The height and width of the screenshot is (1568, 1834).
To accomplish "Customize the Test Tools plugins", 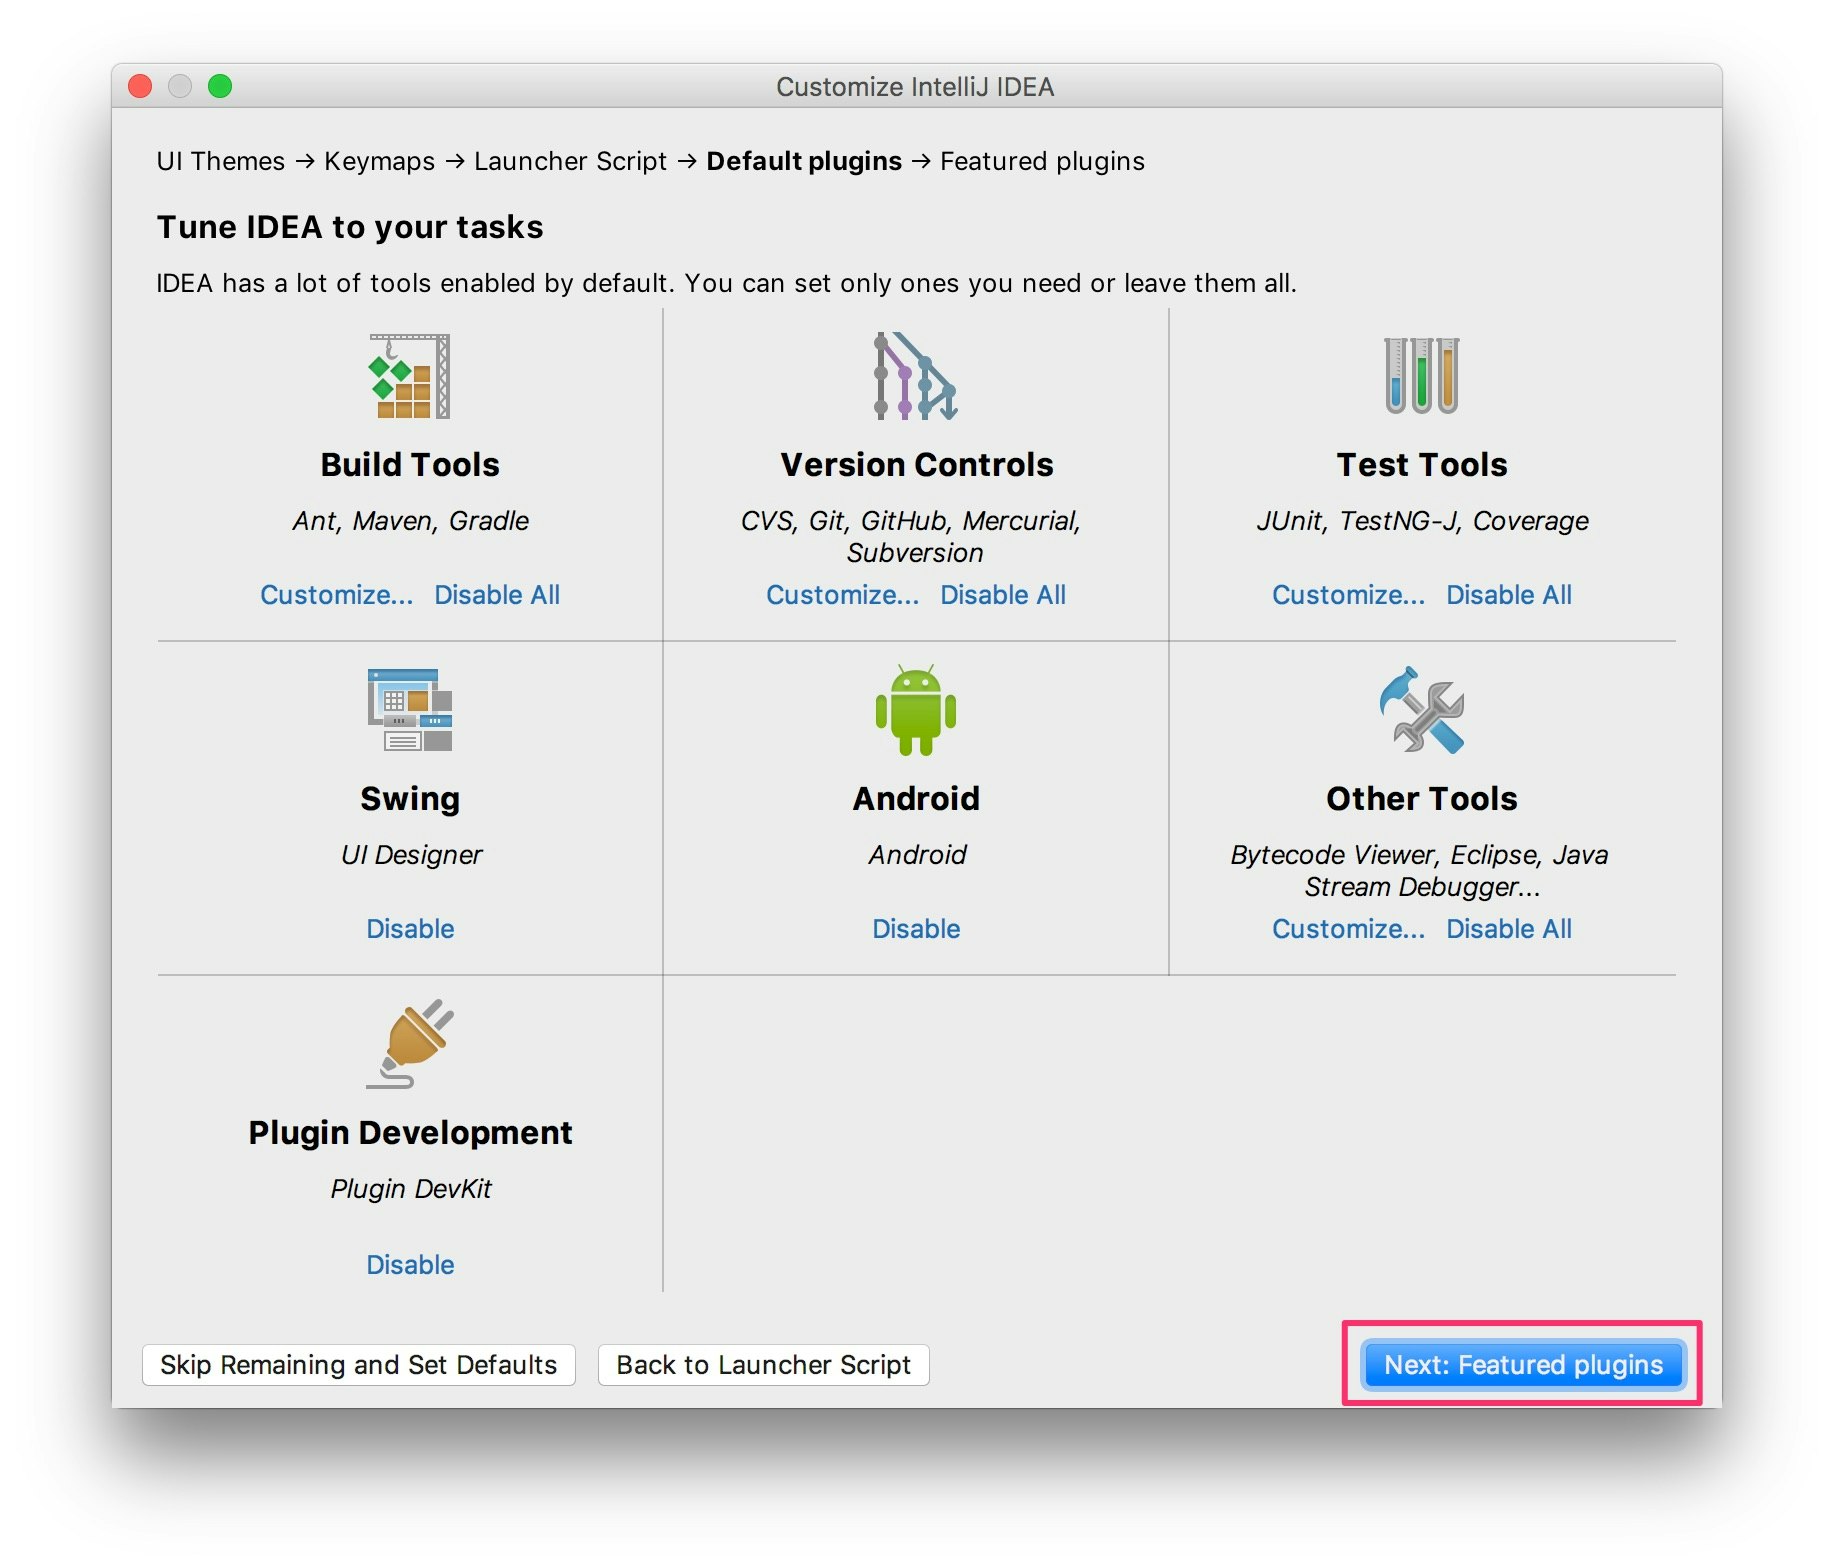I will point(1349,595).
